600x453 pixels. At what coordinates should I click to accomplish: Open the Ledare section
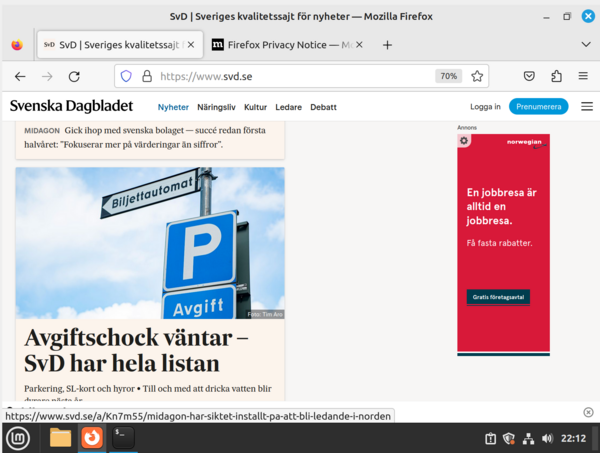[x=289, y=107]
